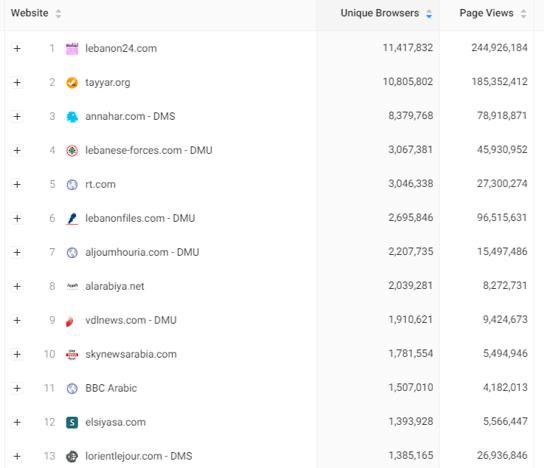Screen dimensions: 544x468
Task: Click the tayyar.org orange favicon
Action: [72, 83]
